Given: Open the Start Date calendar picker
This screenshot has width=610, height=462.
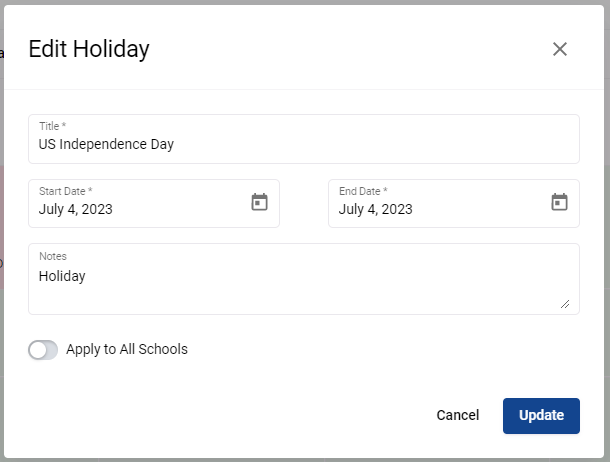Looking at the screenshot, I should [x=259, y=202].
